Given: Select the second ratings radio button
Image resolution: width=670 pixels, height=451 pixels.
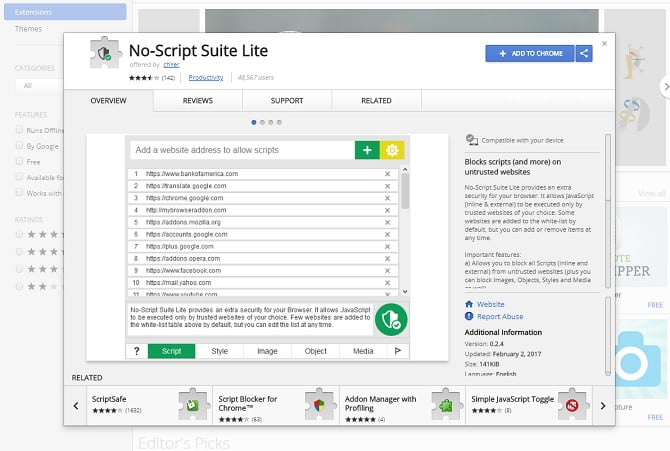Looking at the screenshot, I should click(19, 252).
